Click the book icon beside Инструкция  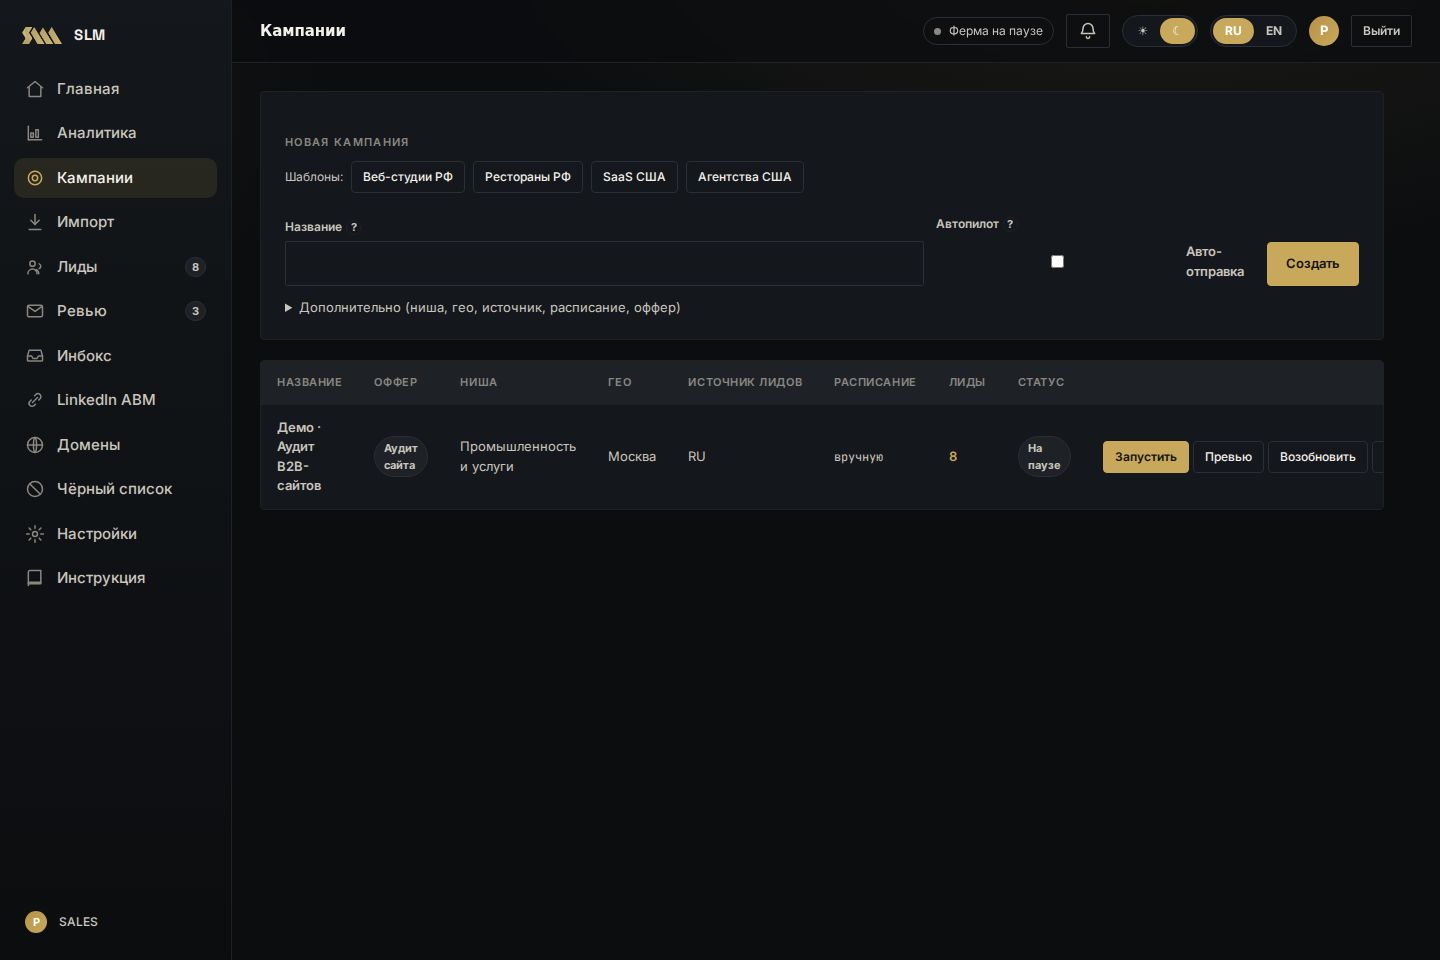[x=35, y=578]
